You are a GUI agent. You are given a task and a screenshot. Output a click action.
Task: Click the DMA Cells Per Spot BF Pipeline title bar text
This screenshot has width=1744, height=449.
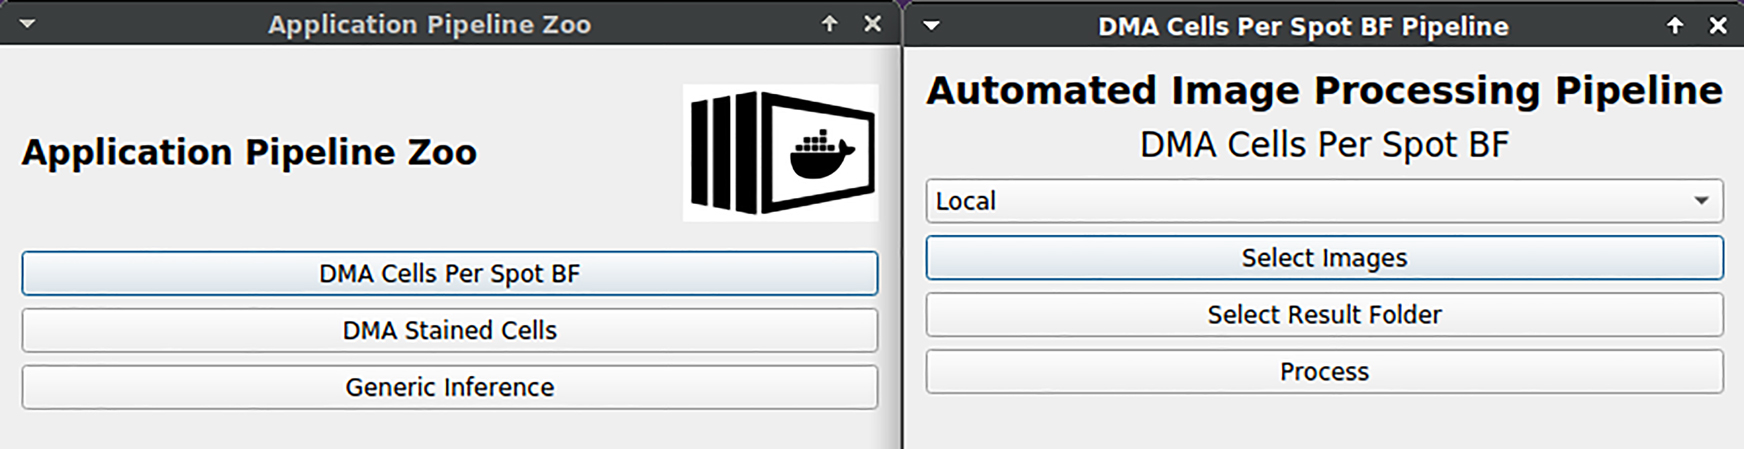[x=1303, y=26]
